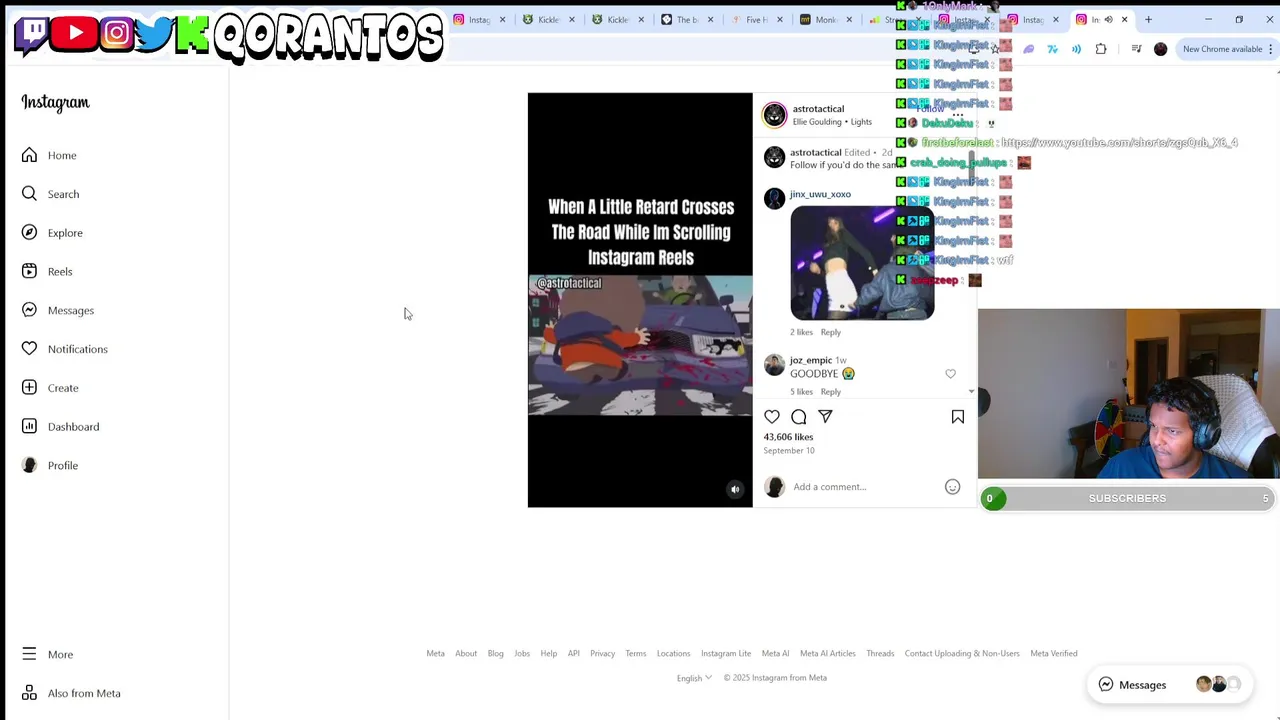Open the Threads footer link
Image resolution: width=1280 pixels, height=720 pixels.
point(880,653)
